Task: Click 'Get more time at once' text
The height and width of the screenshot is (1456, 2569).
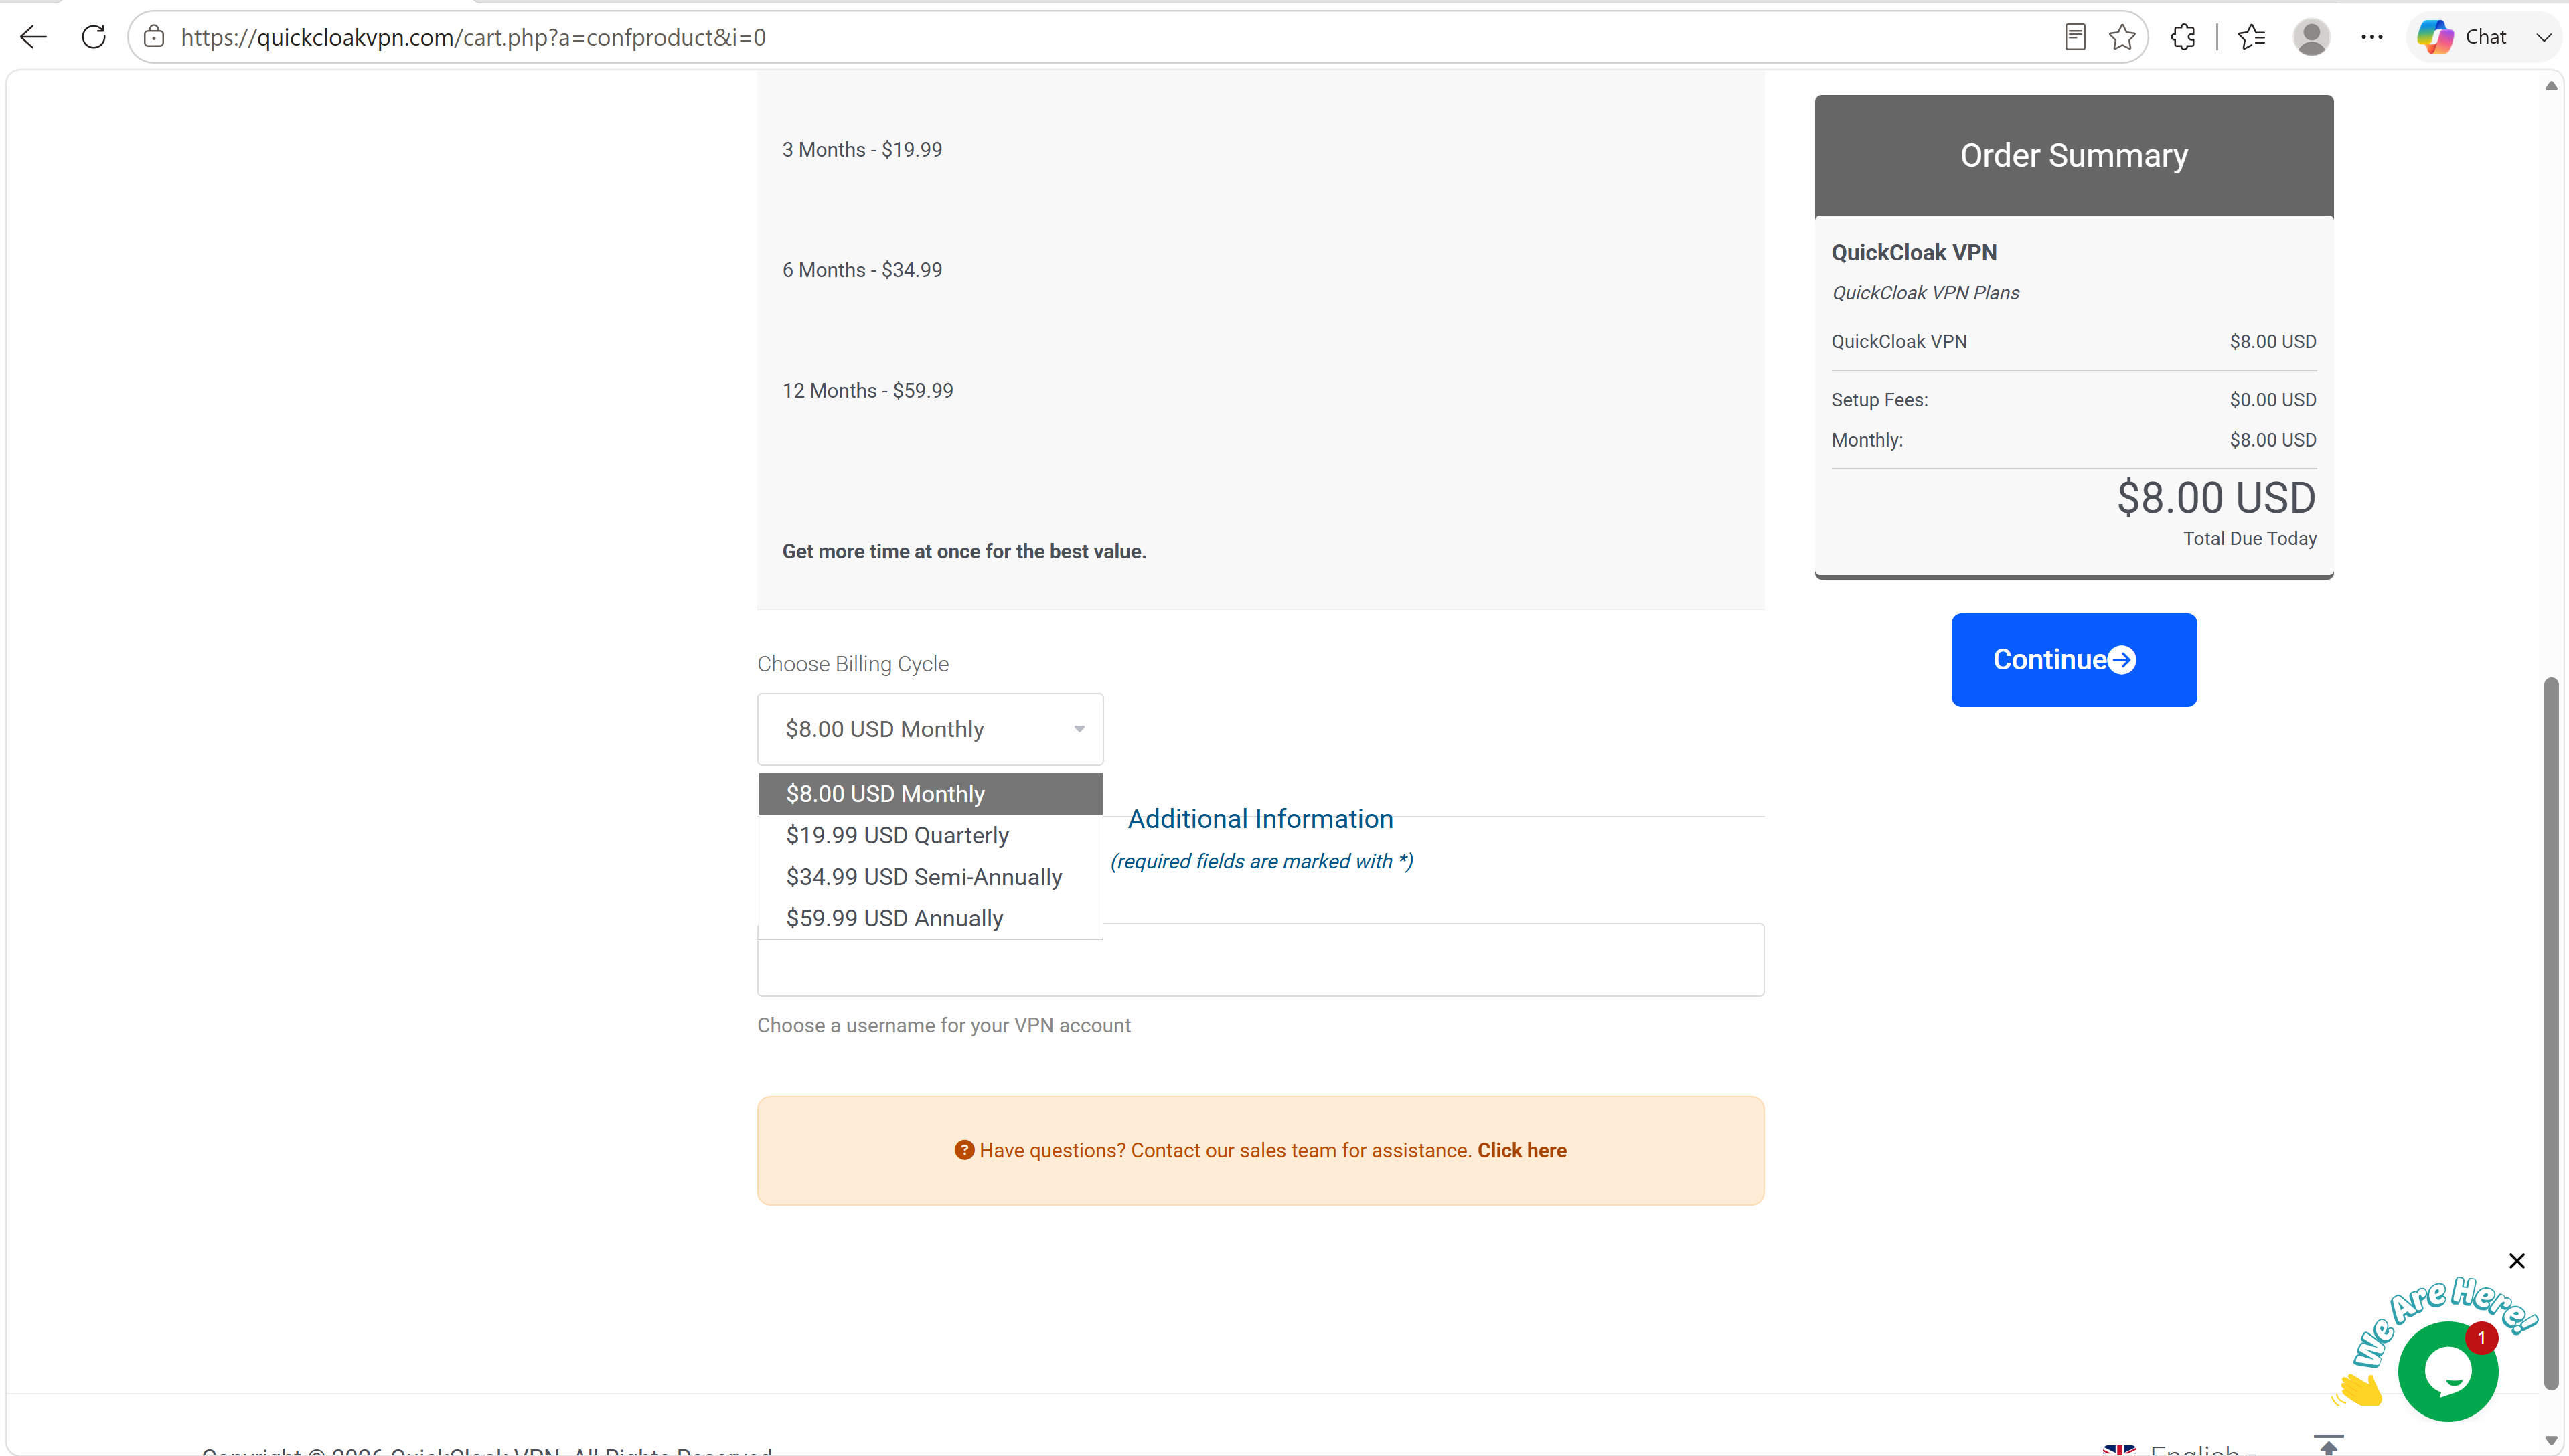Action: [964, 552]
